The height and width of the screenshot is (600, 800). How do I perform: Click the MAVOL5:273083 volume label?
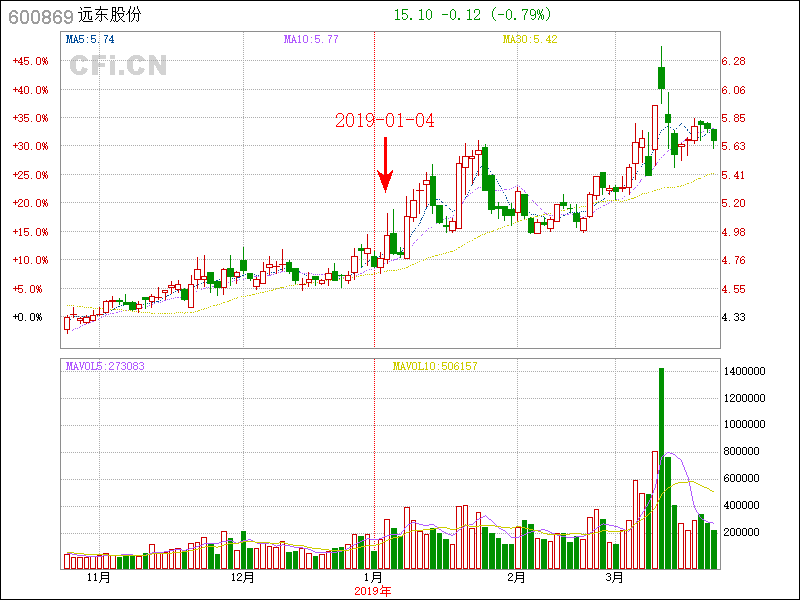pyautogui.click(x=105, y=366)
